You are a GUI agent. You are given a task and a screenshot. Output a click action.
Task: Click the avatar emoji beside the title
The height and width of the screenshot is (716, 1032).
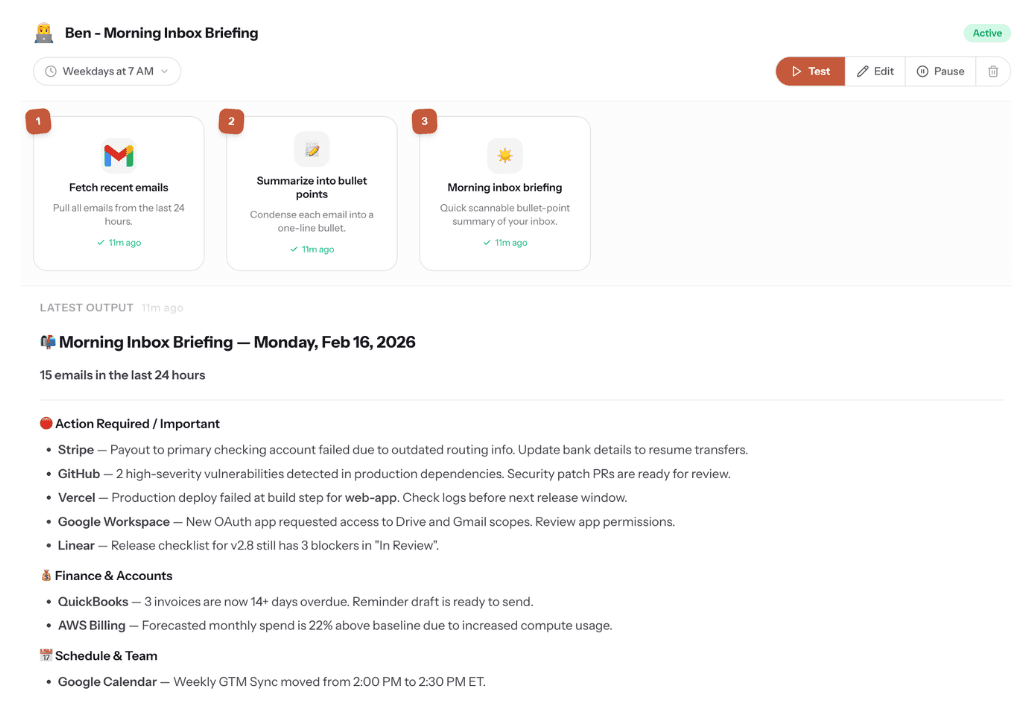pyautogui.click(x=44, y=33)
